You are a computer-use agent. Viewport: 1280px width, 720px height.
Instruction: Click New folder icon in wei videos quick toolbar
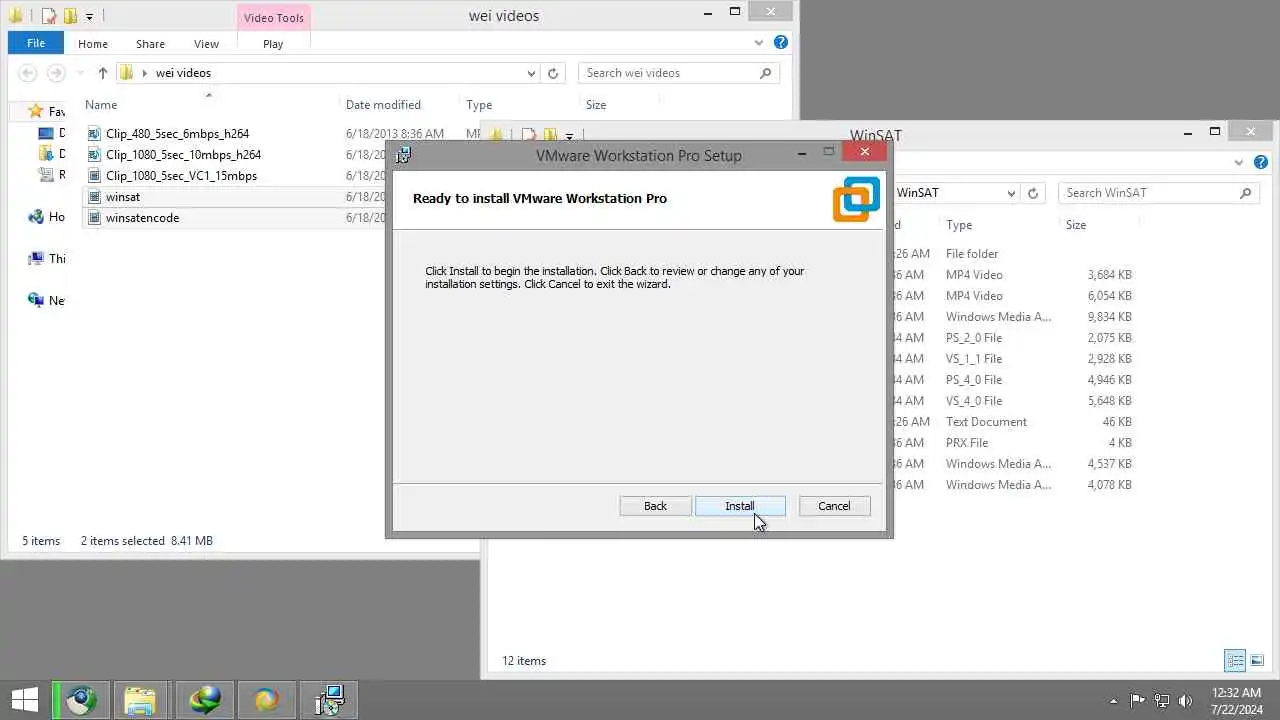[69, 16]
